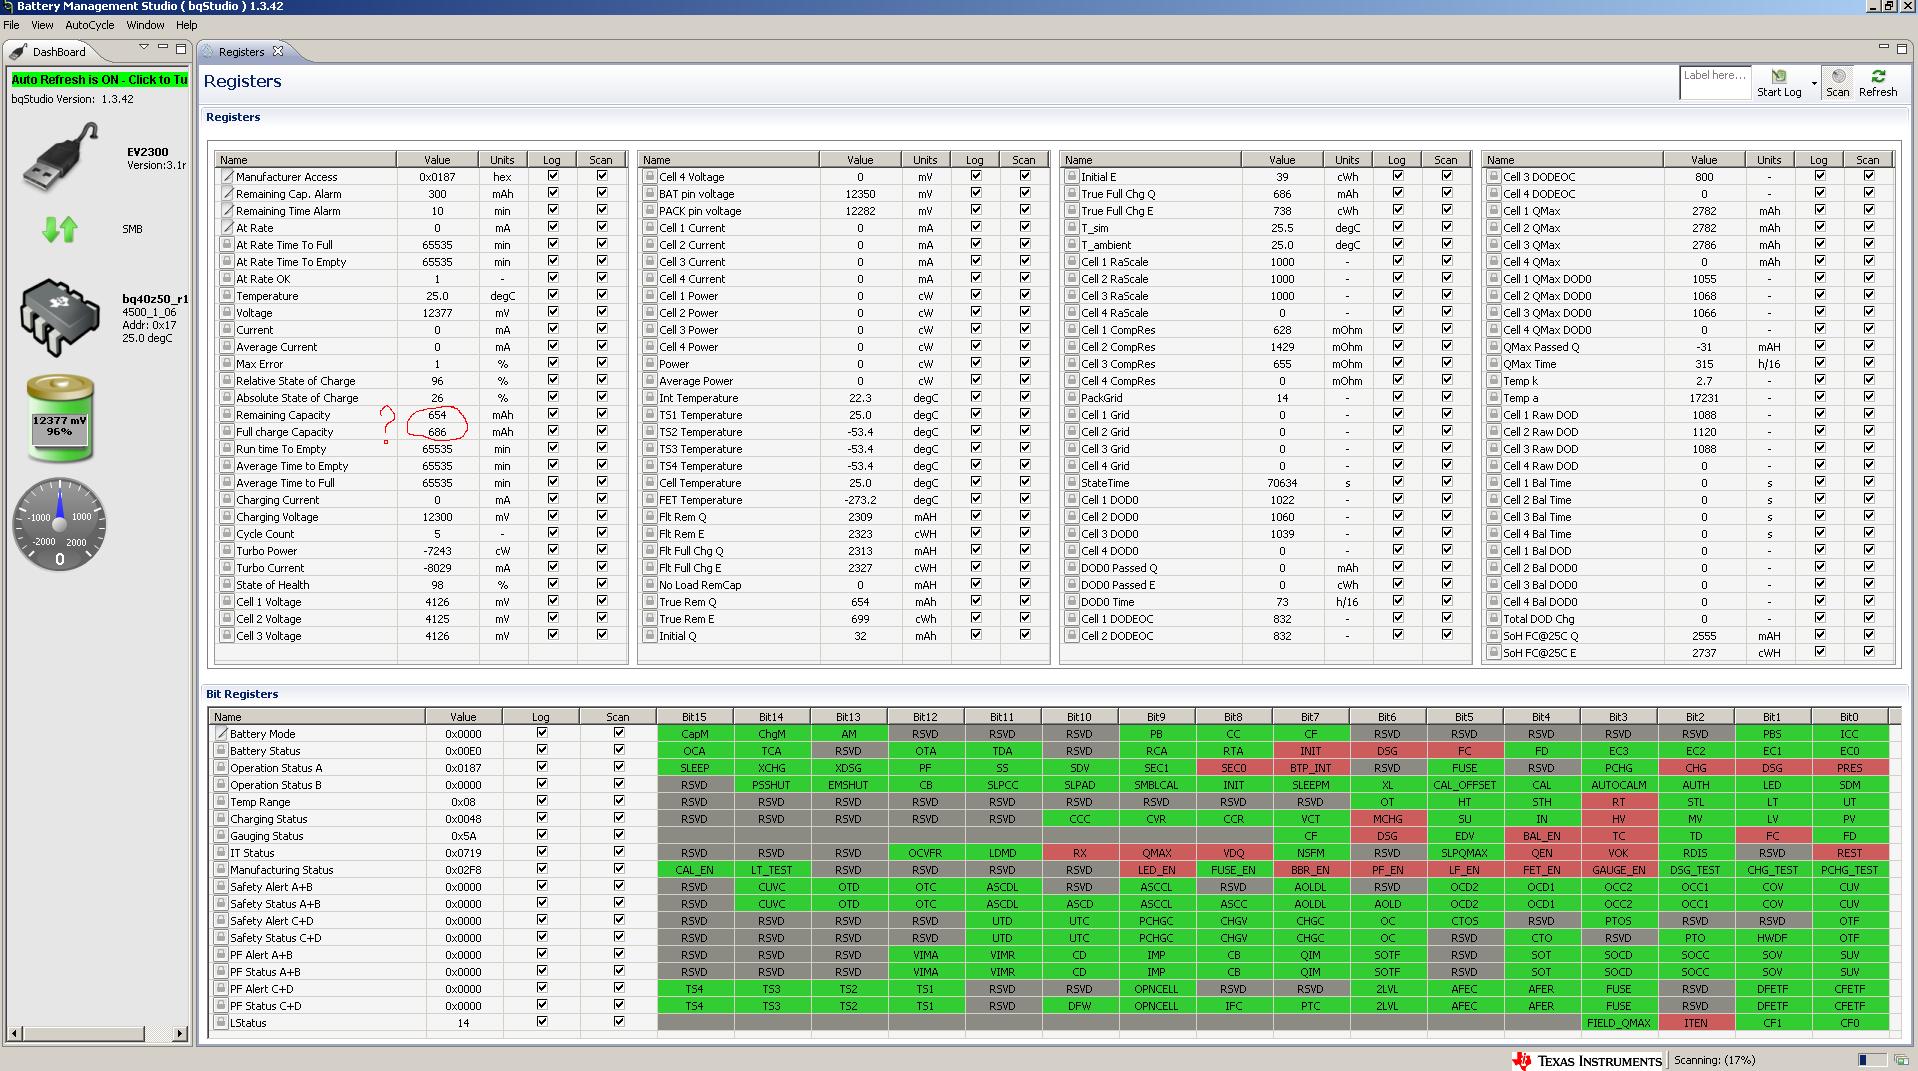Click the lock icon beside BAT pin voltage
Screen dimensions: 1918x1071
point(650,193)
